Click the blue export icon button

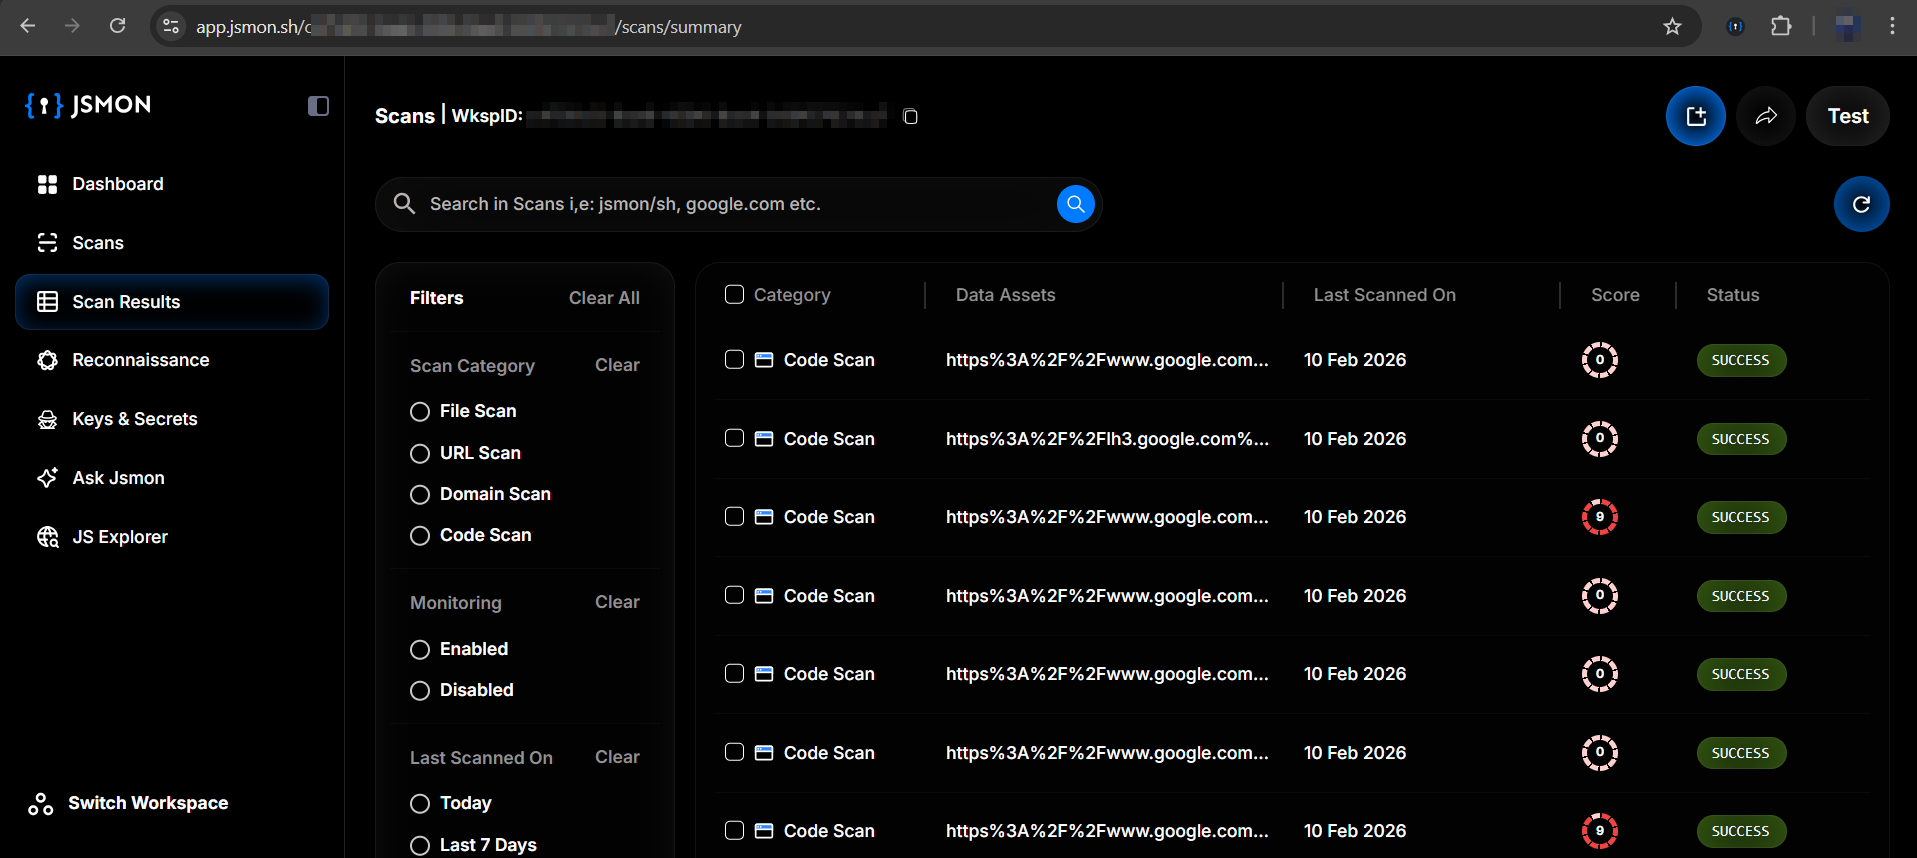pyautogui.click(x=1695, y=116)
